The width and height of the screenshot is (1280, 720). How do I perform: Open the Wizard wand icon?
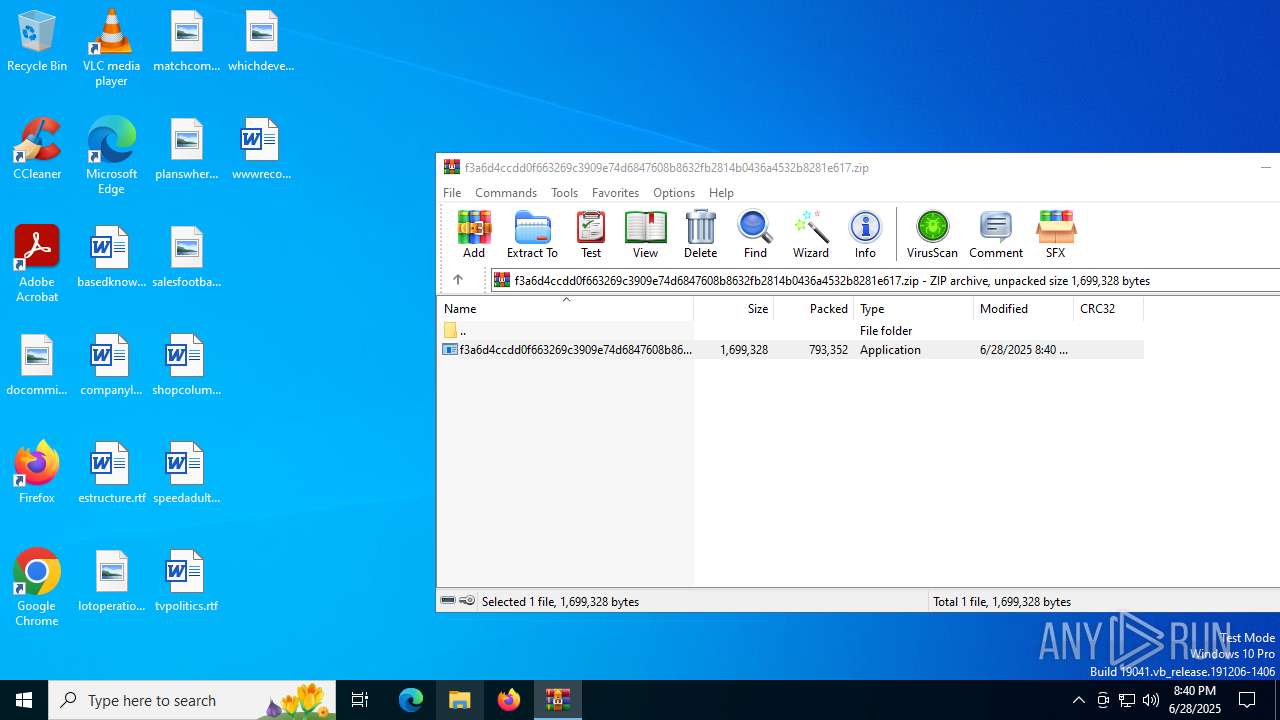tap(811, 235)
